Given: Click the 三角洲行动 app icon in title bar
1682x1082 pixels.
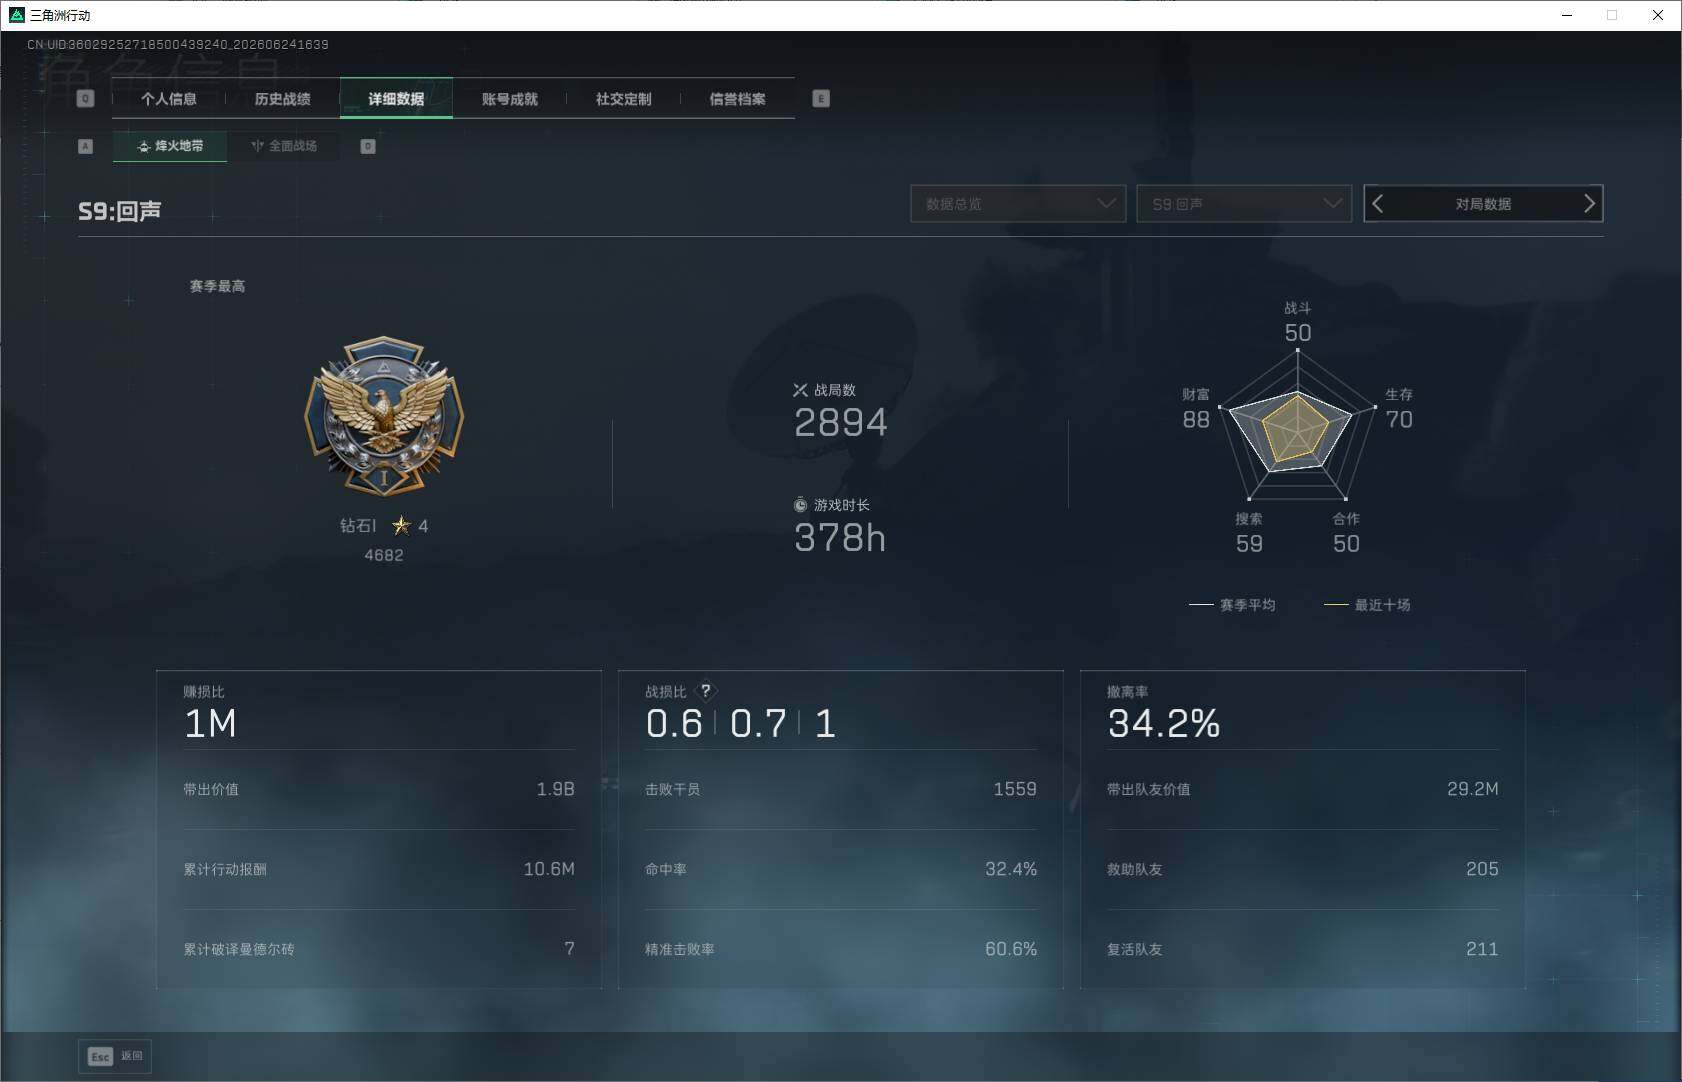Looking at the screenshot, I should coord(16,15).
